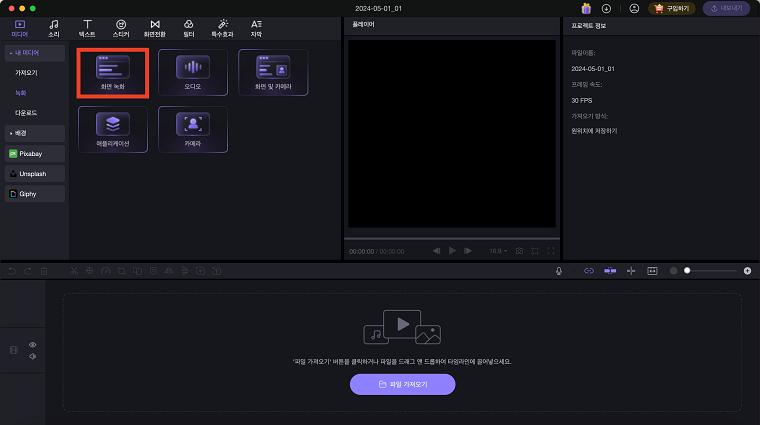Viewport: 760px width, 425px height.
Task: Open the 소리 sound tab
Action: tap(54, 29)
